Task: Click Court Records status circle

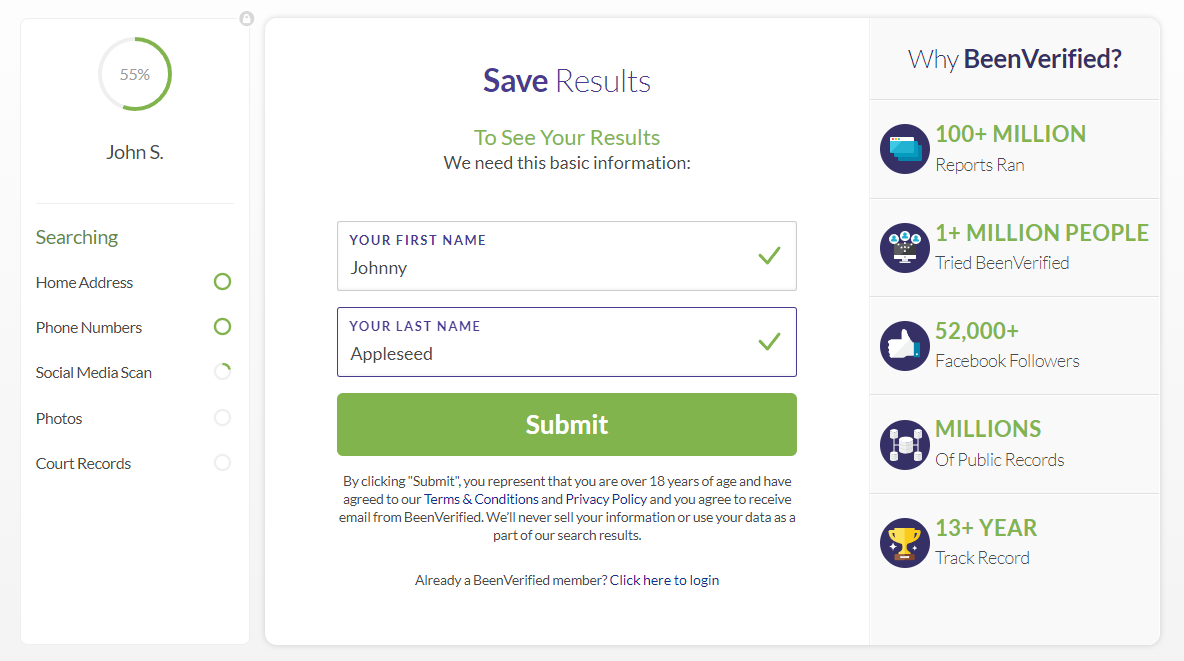Action: 222,462
